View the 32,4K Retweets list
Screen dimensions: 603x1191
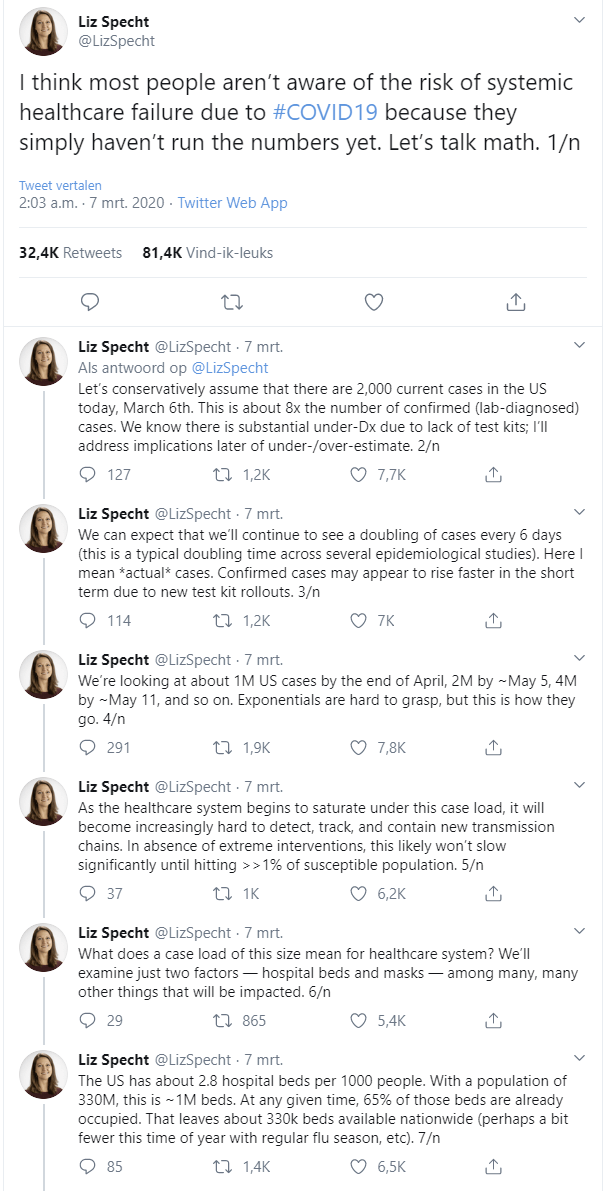coord(70,253)
